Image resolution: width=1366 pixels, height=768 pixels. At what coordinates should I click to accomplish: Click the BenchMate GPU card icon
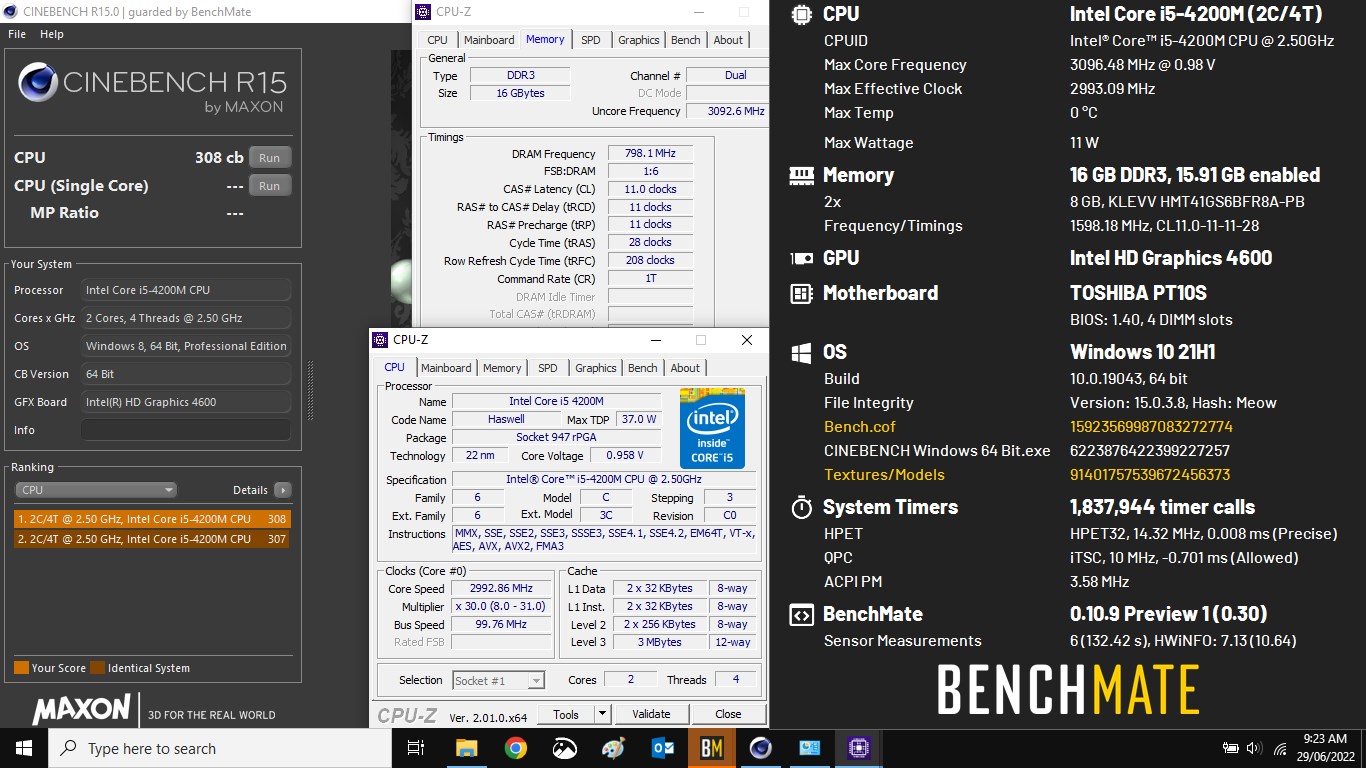pos(801,258)
